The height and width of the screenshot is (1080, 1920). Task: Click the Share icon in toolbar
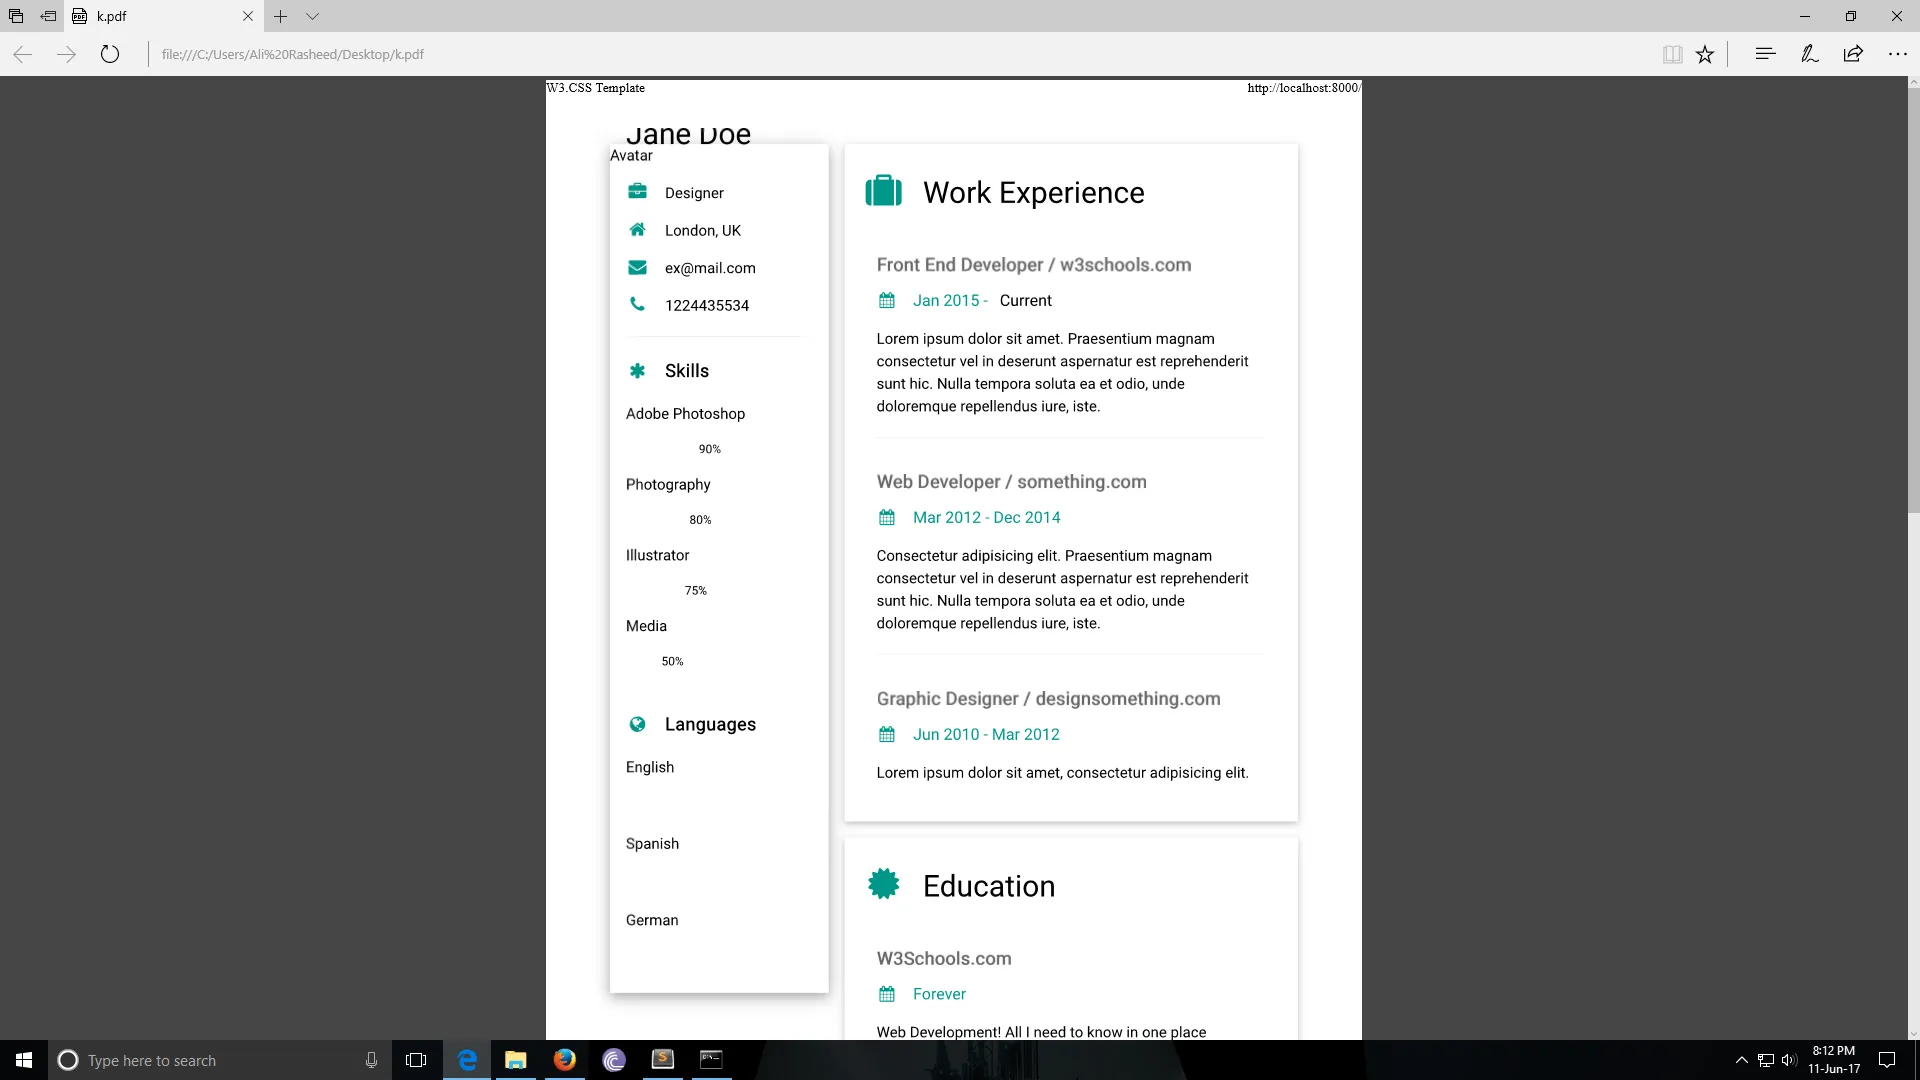point(1853,54)
